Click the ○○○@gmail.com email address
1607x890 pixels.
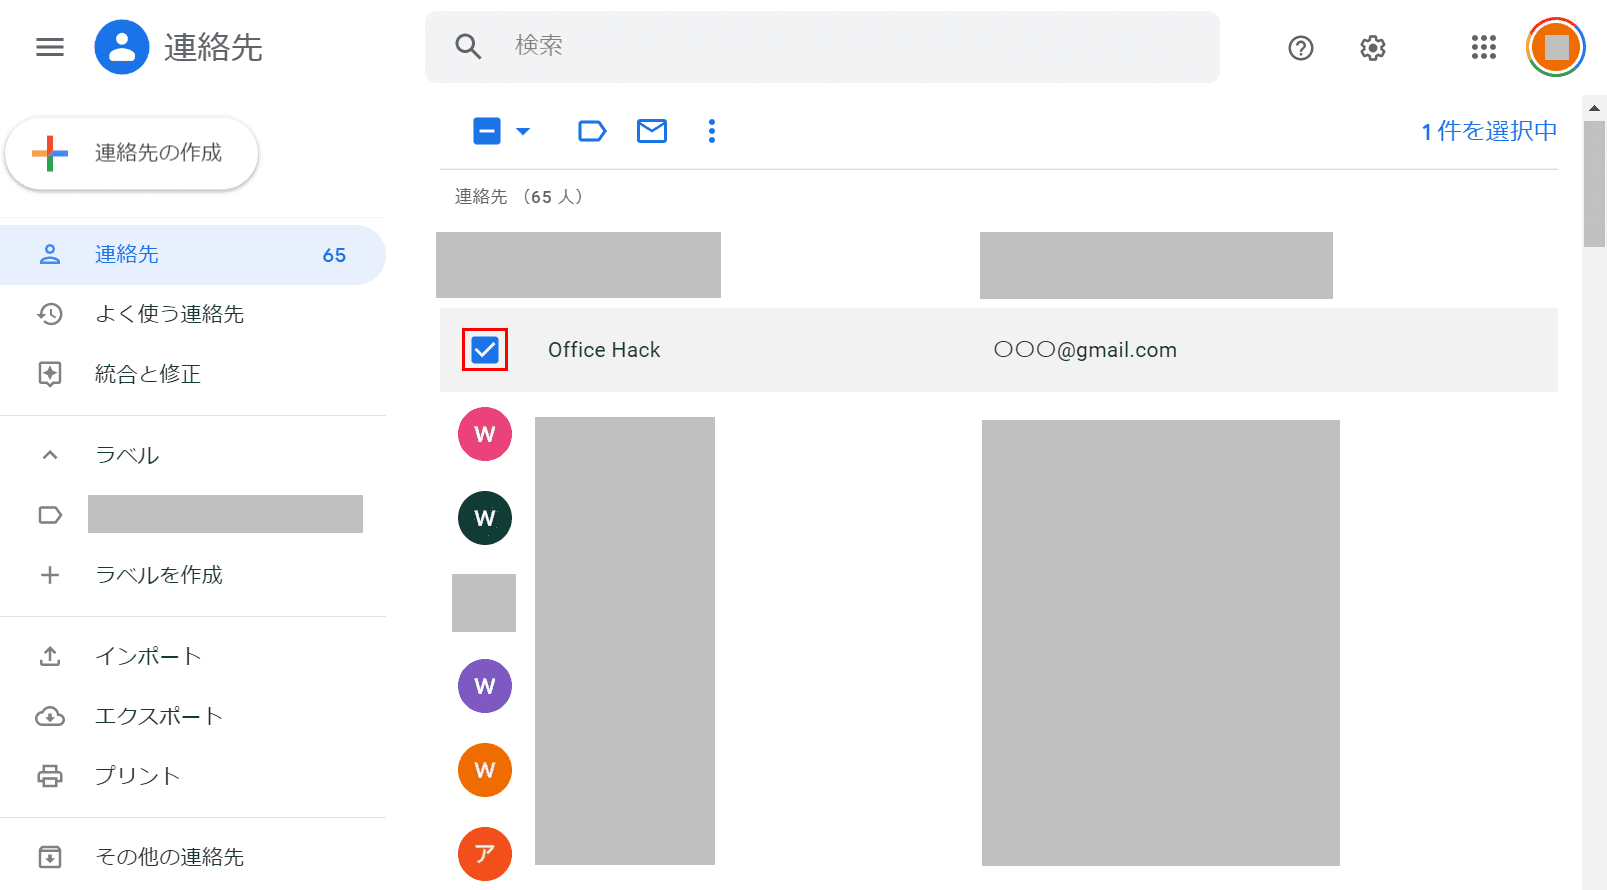[x=1085, y=350]
